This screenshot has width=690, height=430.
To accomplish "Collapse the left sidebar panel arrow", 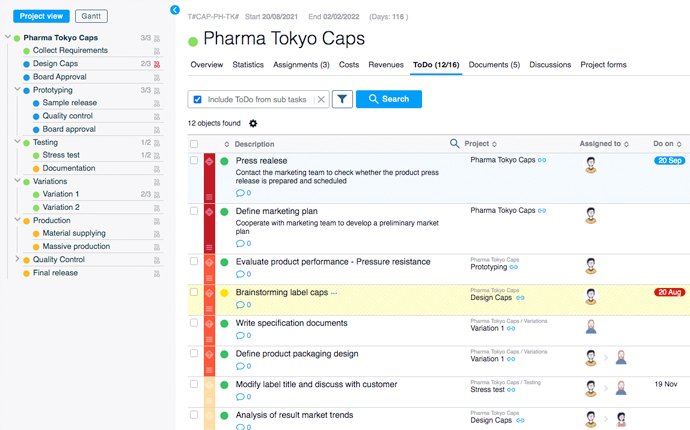I will (x=175, y=10).
